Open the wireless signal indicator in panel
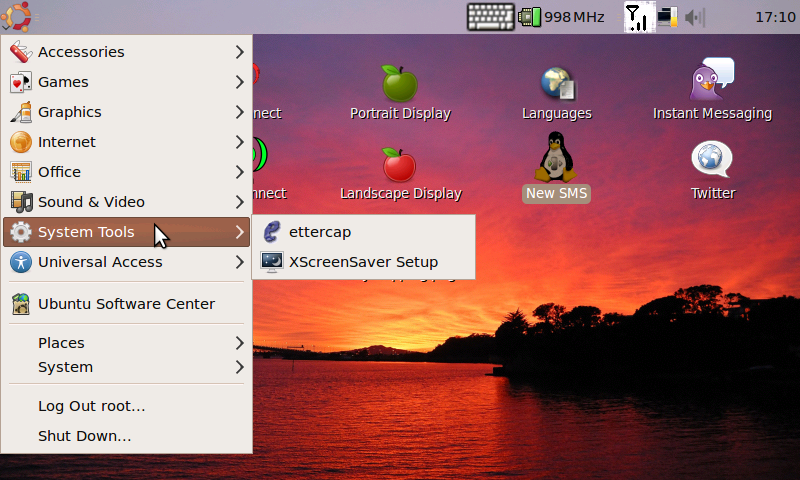Screen dimensions: 800x480 [636, 17]
